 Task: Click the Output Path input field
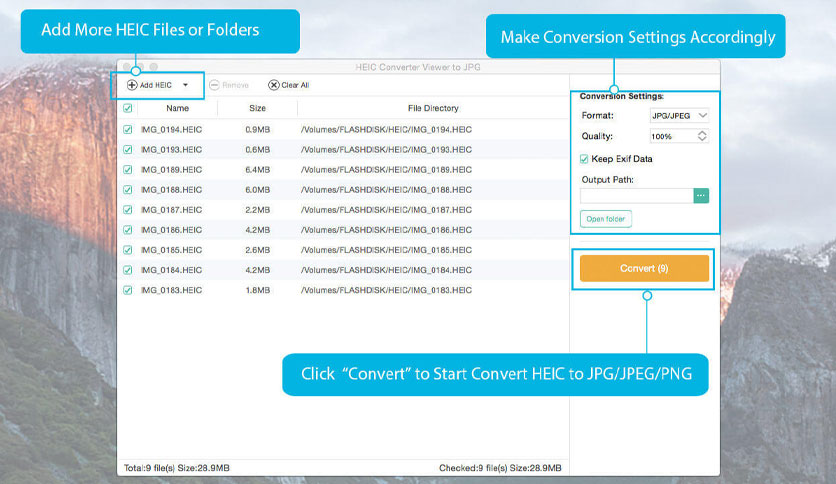click(x=637, y=196)
